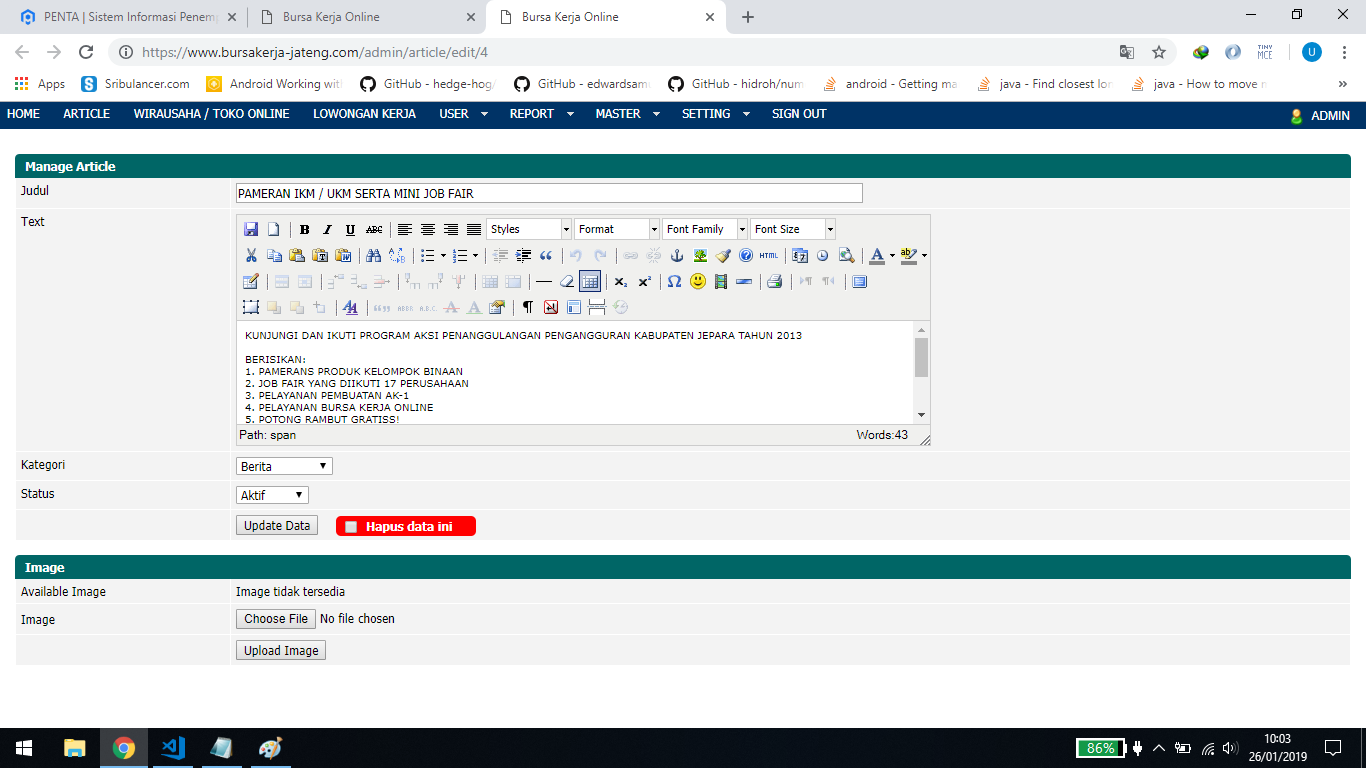
Task: Click inside the Judul title input field
Action: (x=549, y=193)
